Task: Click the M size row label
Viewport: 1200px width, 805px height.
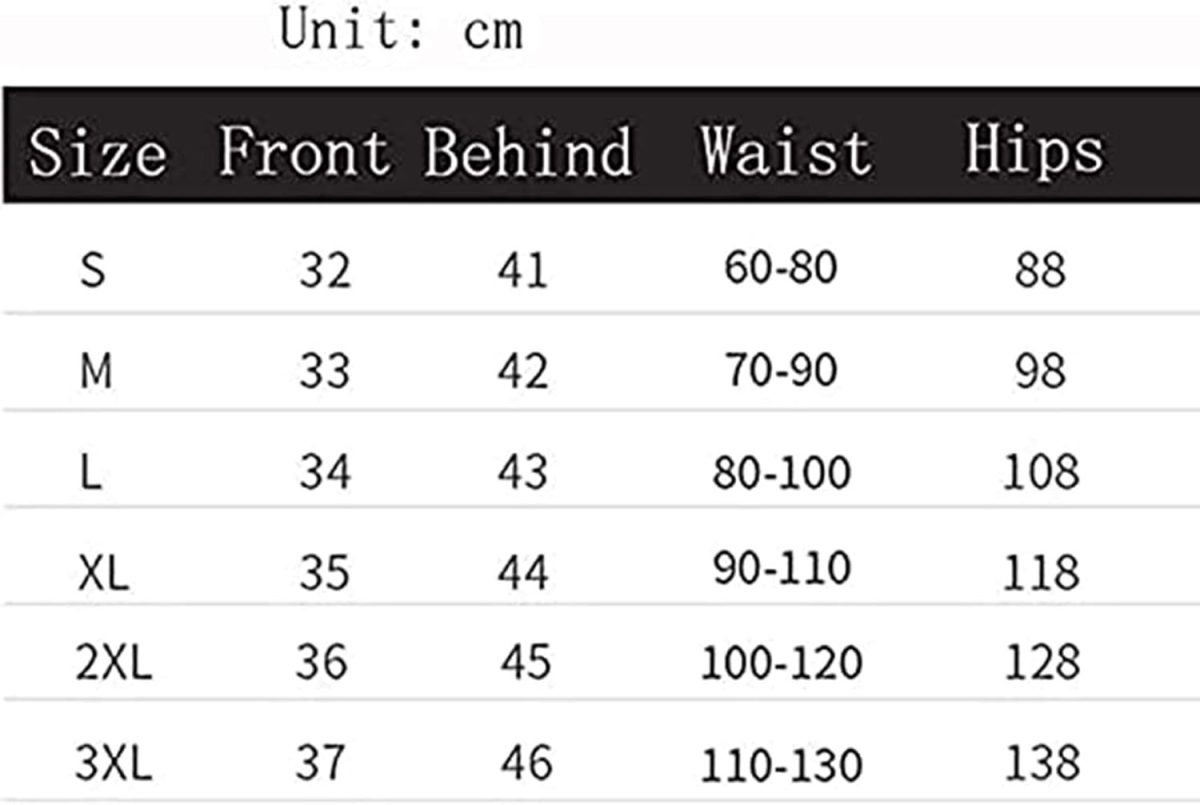Action: tap(96, 372)
